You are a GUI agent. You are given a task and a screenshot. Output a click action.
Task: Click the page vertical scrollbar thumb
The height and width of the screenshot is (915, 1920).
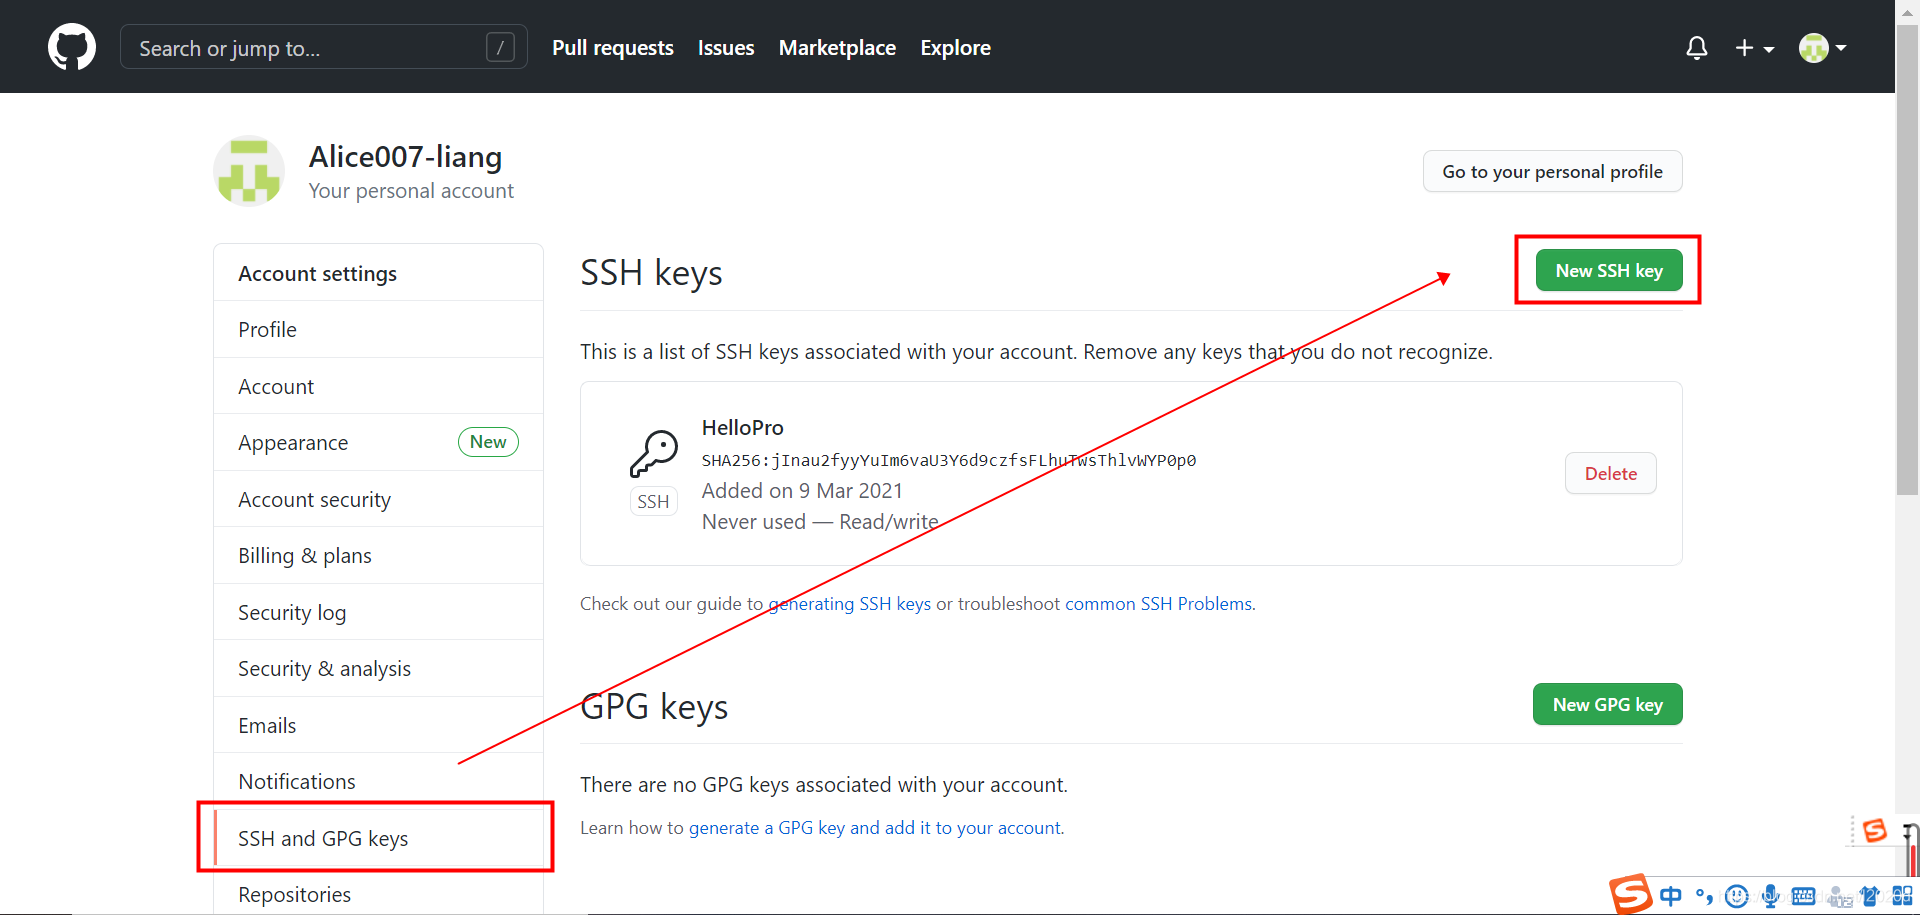coord(1907,260)
